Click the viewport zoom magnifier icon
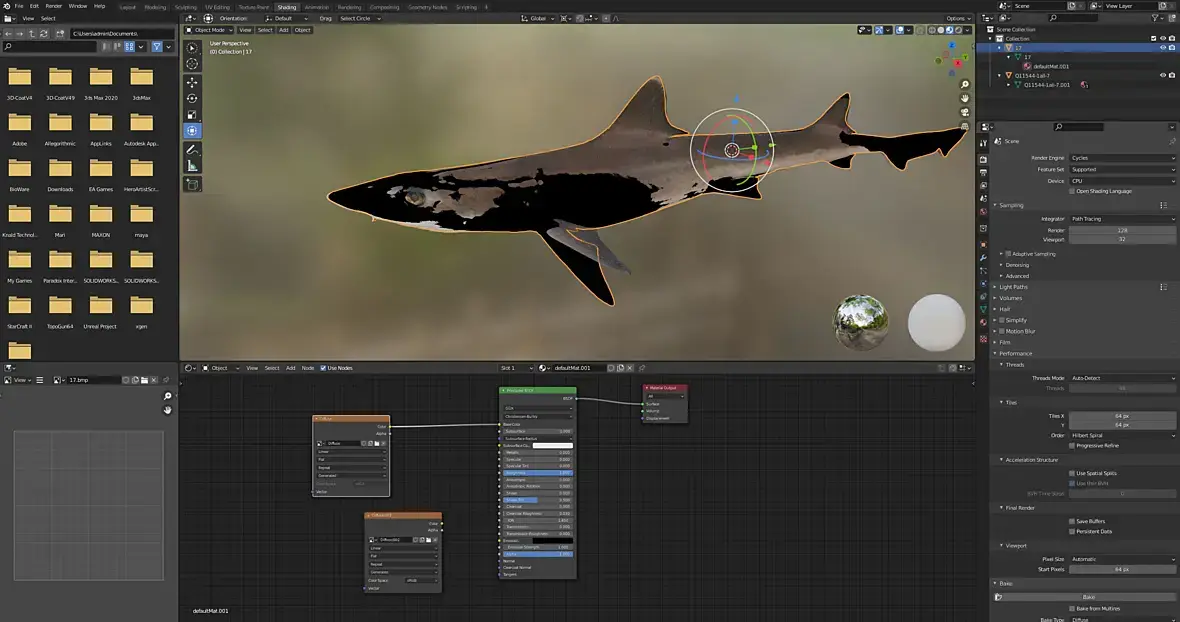The width and height of the screenshot is (1180, 622). (x=965, y=85)
